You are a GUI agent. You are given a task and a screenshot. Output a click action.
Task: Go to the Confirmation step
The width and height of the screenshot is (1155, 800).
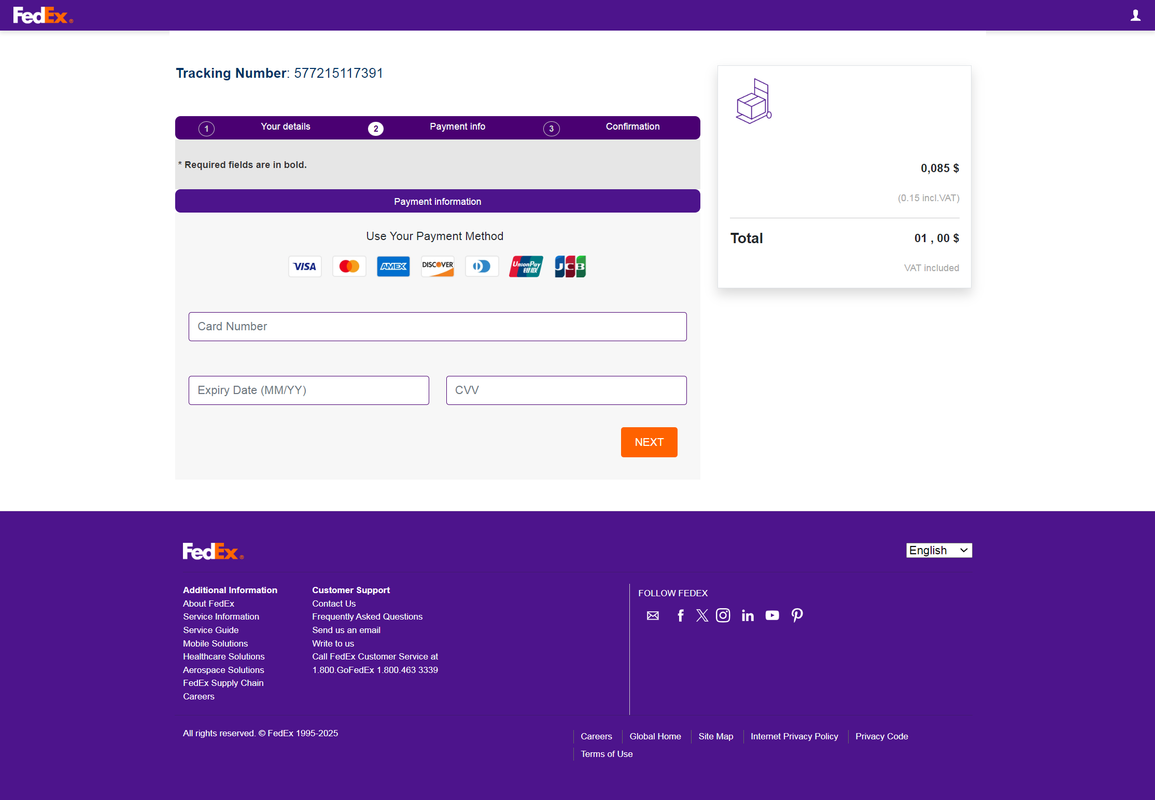[x=632, y=127]
